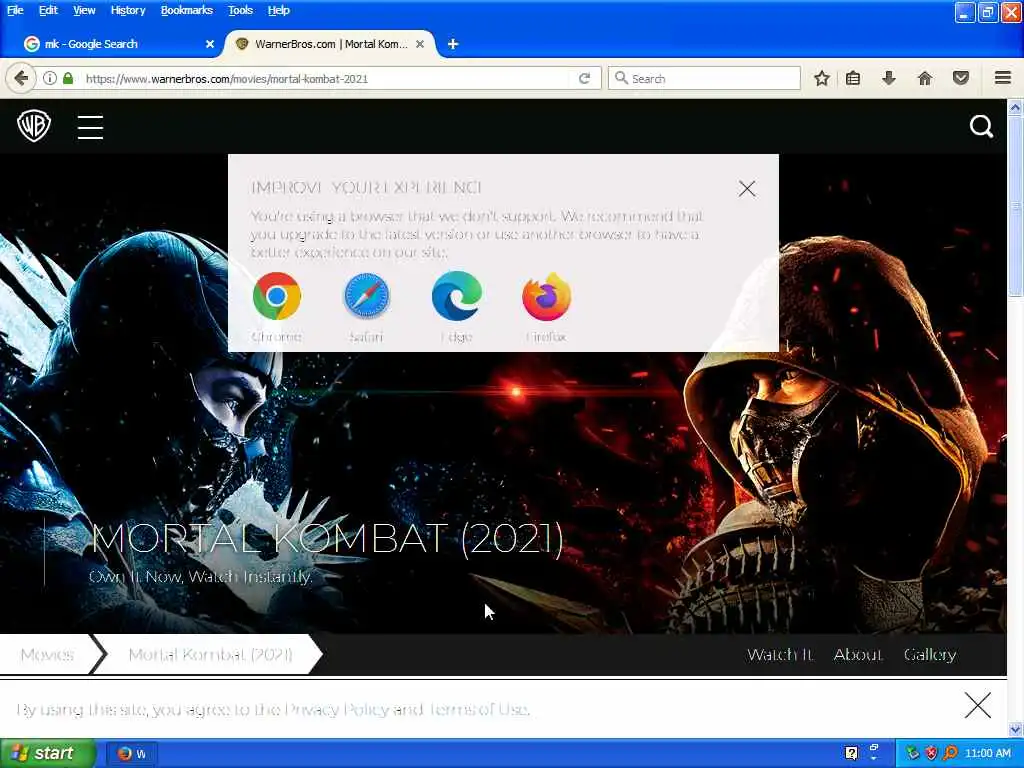Open a new tab with plus button

pyautogui.click(x=453, y=44)
